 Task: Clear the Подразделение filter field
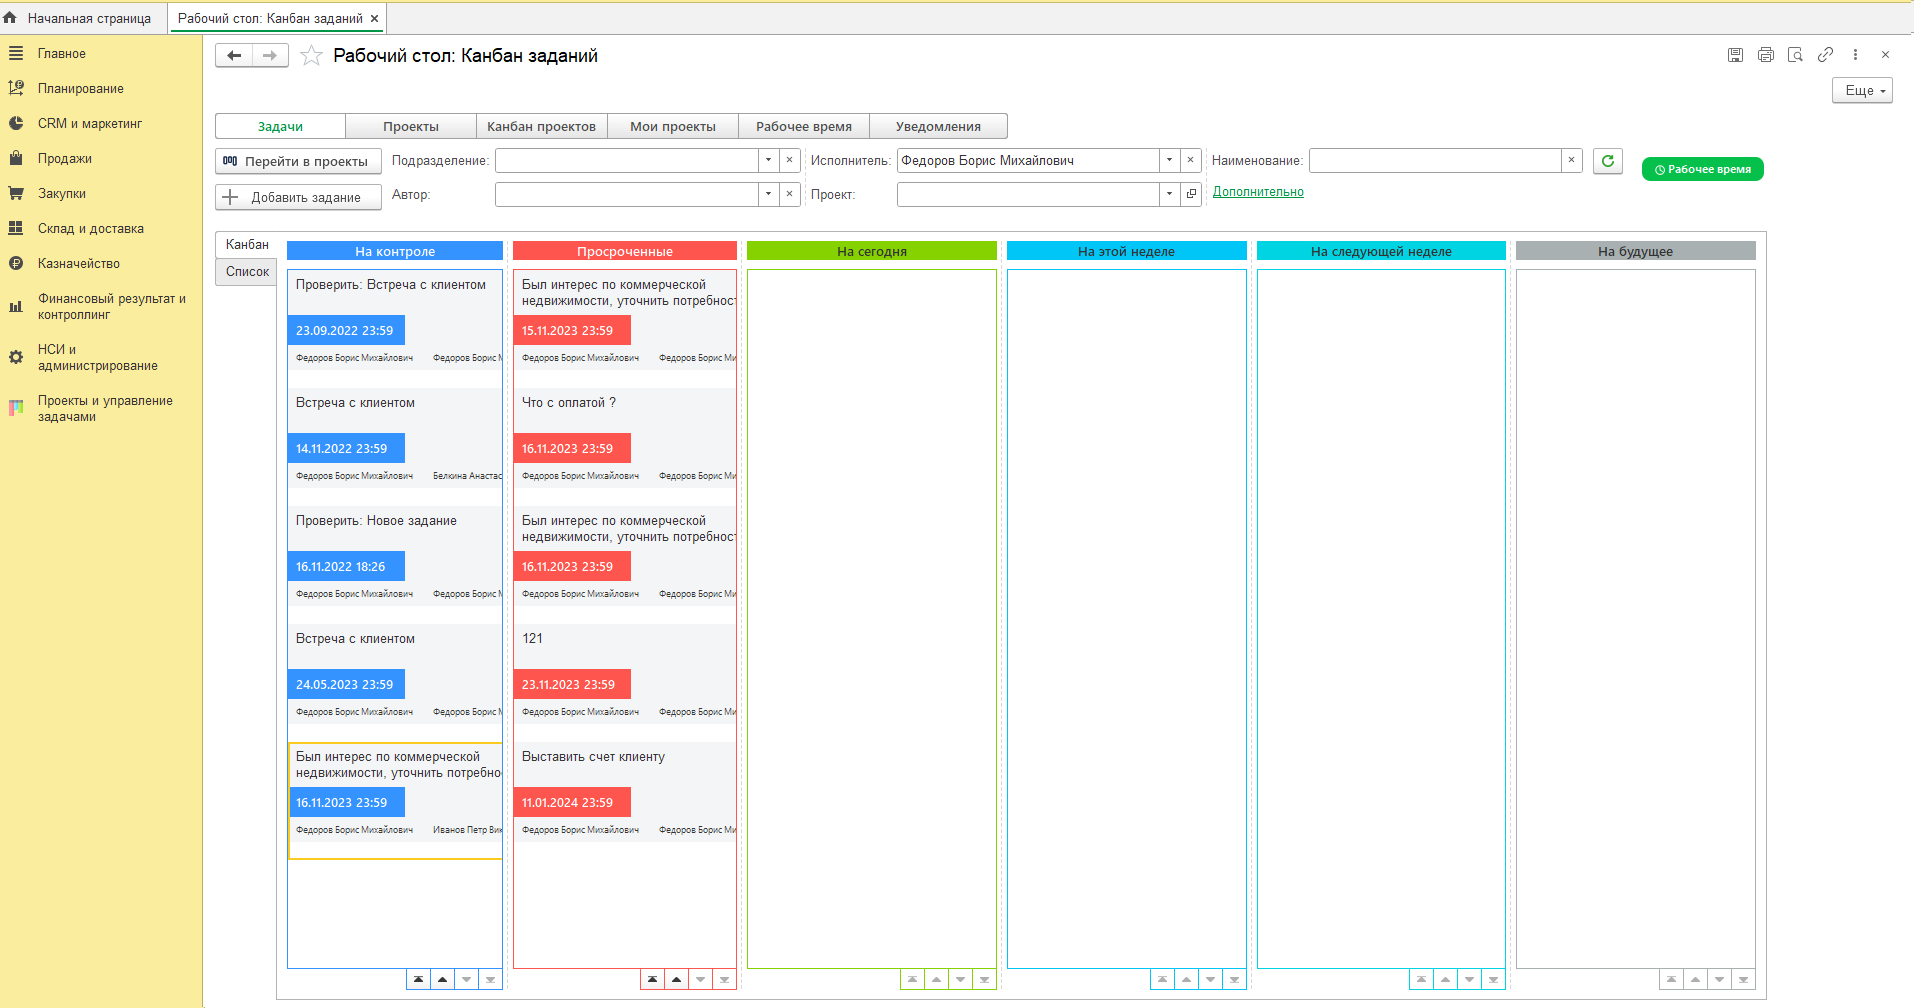pyautogui.click(x=790, y=160)
